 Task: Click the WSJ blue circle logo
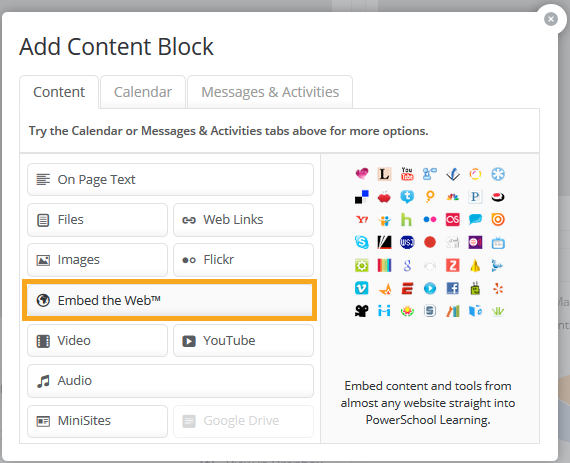[x=407, y=242]
